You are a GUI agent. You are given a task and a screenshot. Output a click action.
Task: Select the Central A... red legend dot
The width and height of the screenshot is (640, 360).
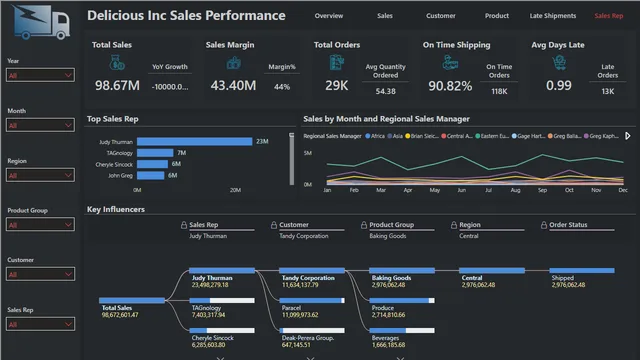443,136
